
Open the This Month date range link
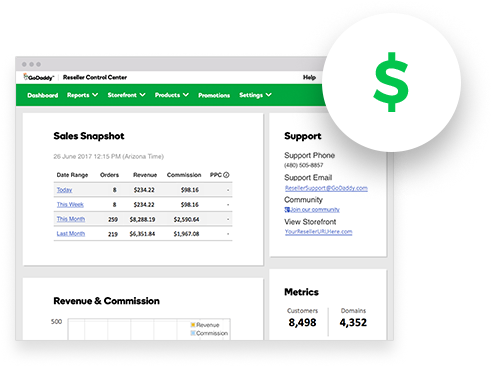pos(71,219)
